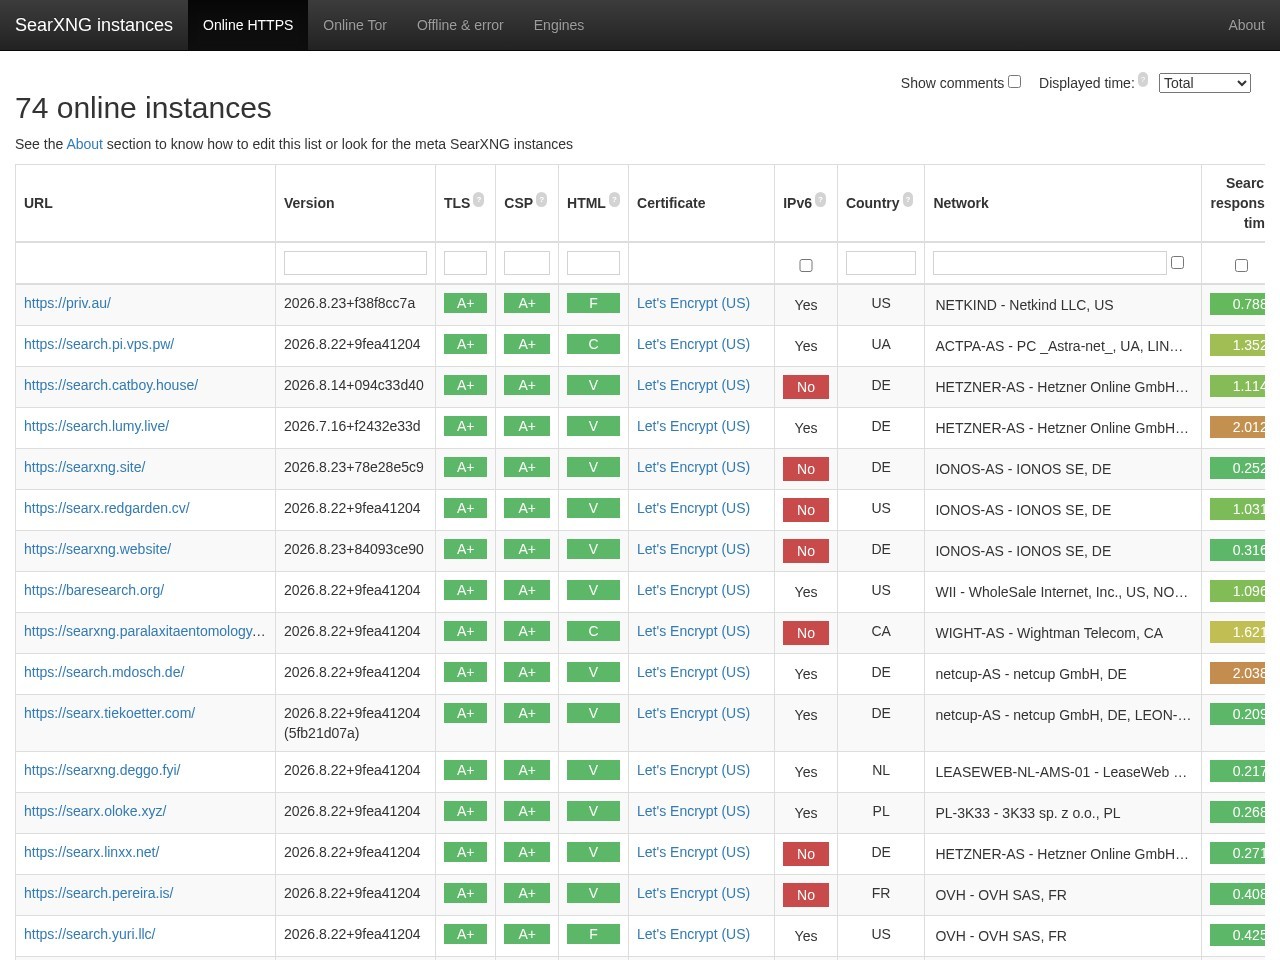The height and width of the screenshot is (960, 1280).
Task: Click the help icon beside Displayed time label
Action: tap(1143, 80)
